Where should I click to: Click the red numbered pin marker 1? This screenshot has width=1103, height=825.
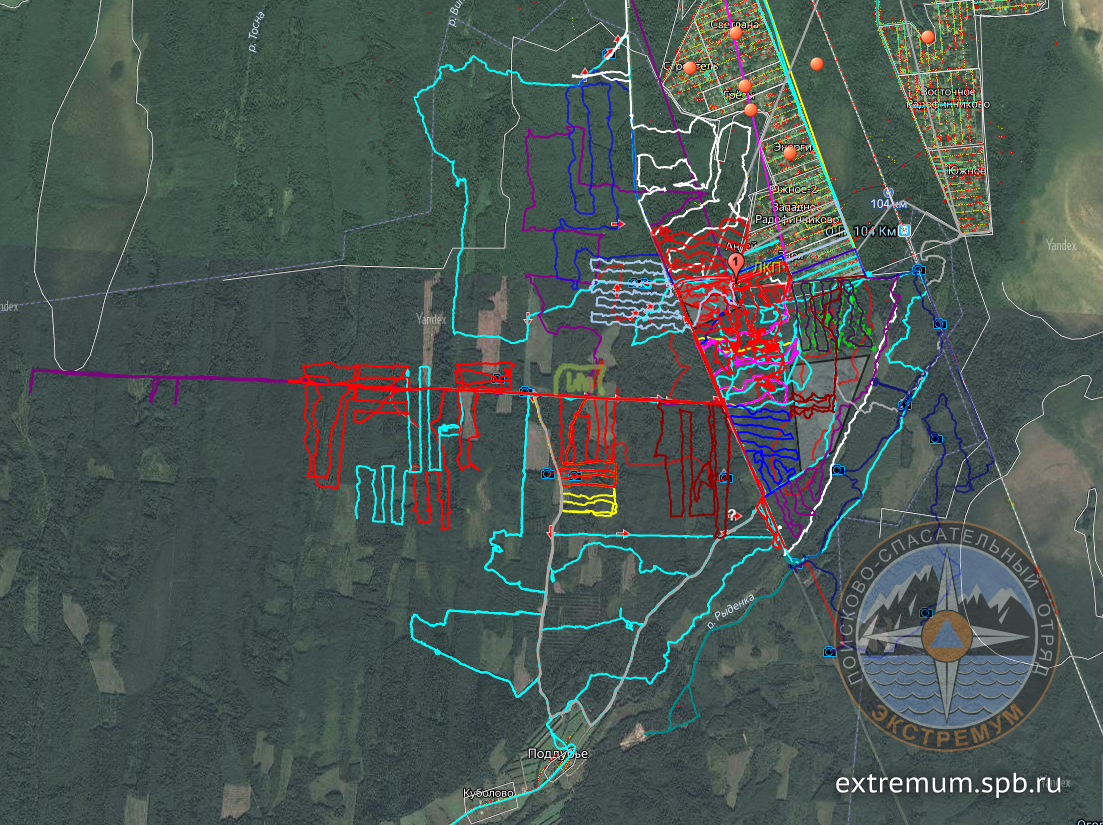pos(736,265)
